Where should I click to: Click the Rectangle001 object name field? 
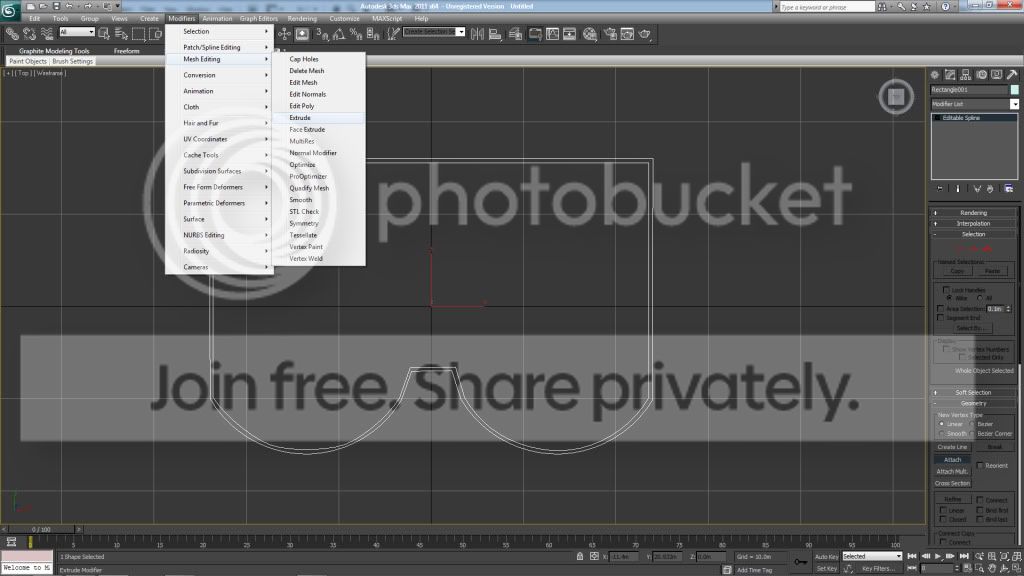(x=969, y=89)
